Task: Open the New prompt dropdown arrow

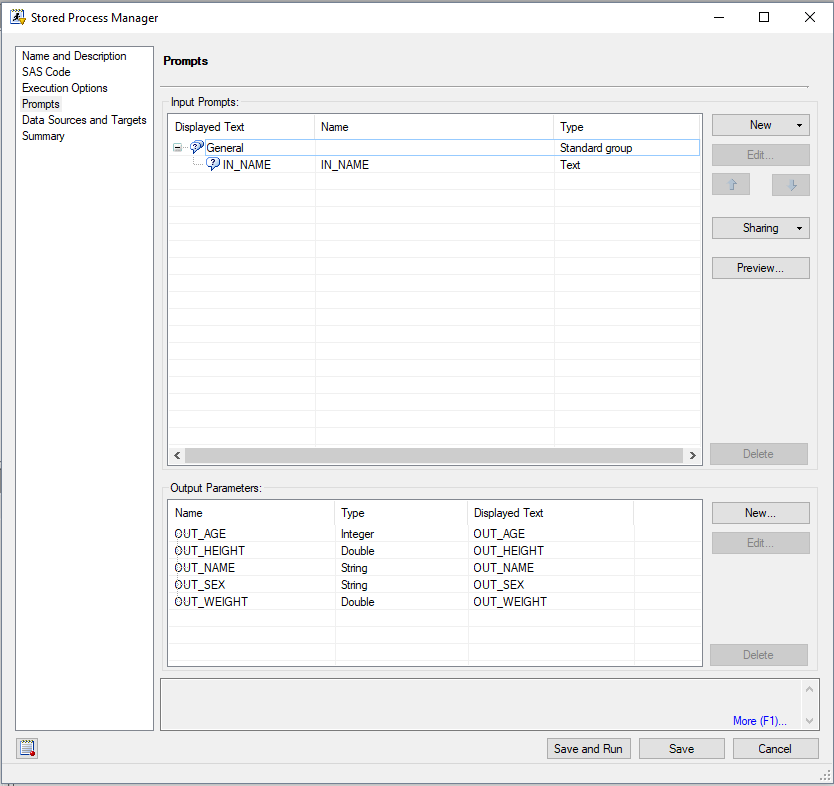Action: [x=800, y=124]
